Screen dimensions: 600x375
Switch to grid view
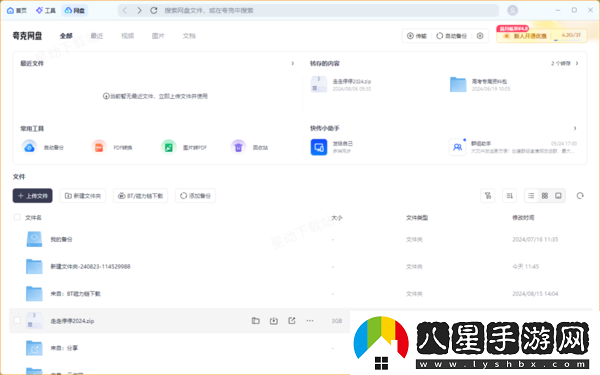[x=545, y=196]
